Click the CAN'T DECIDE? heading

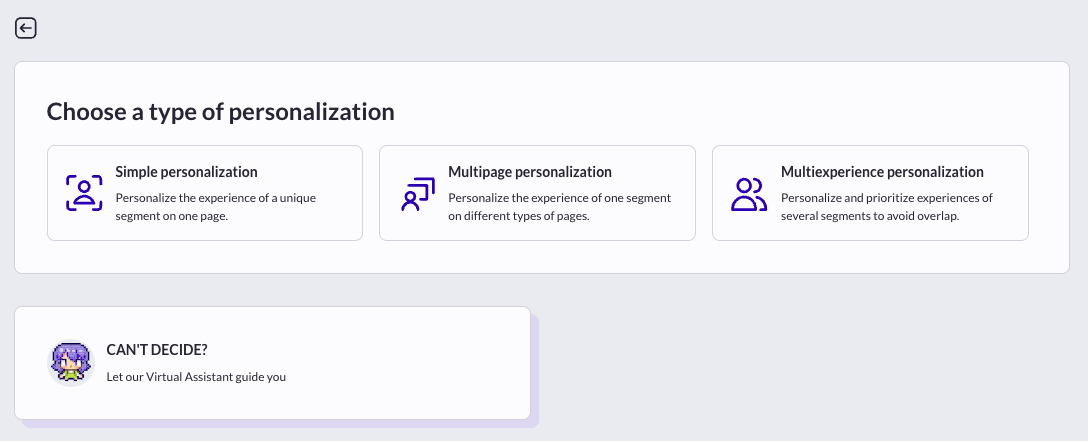[x=157, y=350]
